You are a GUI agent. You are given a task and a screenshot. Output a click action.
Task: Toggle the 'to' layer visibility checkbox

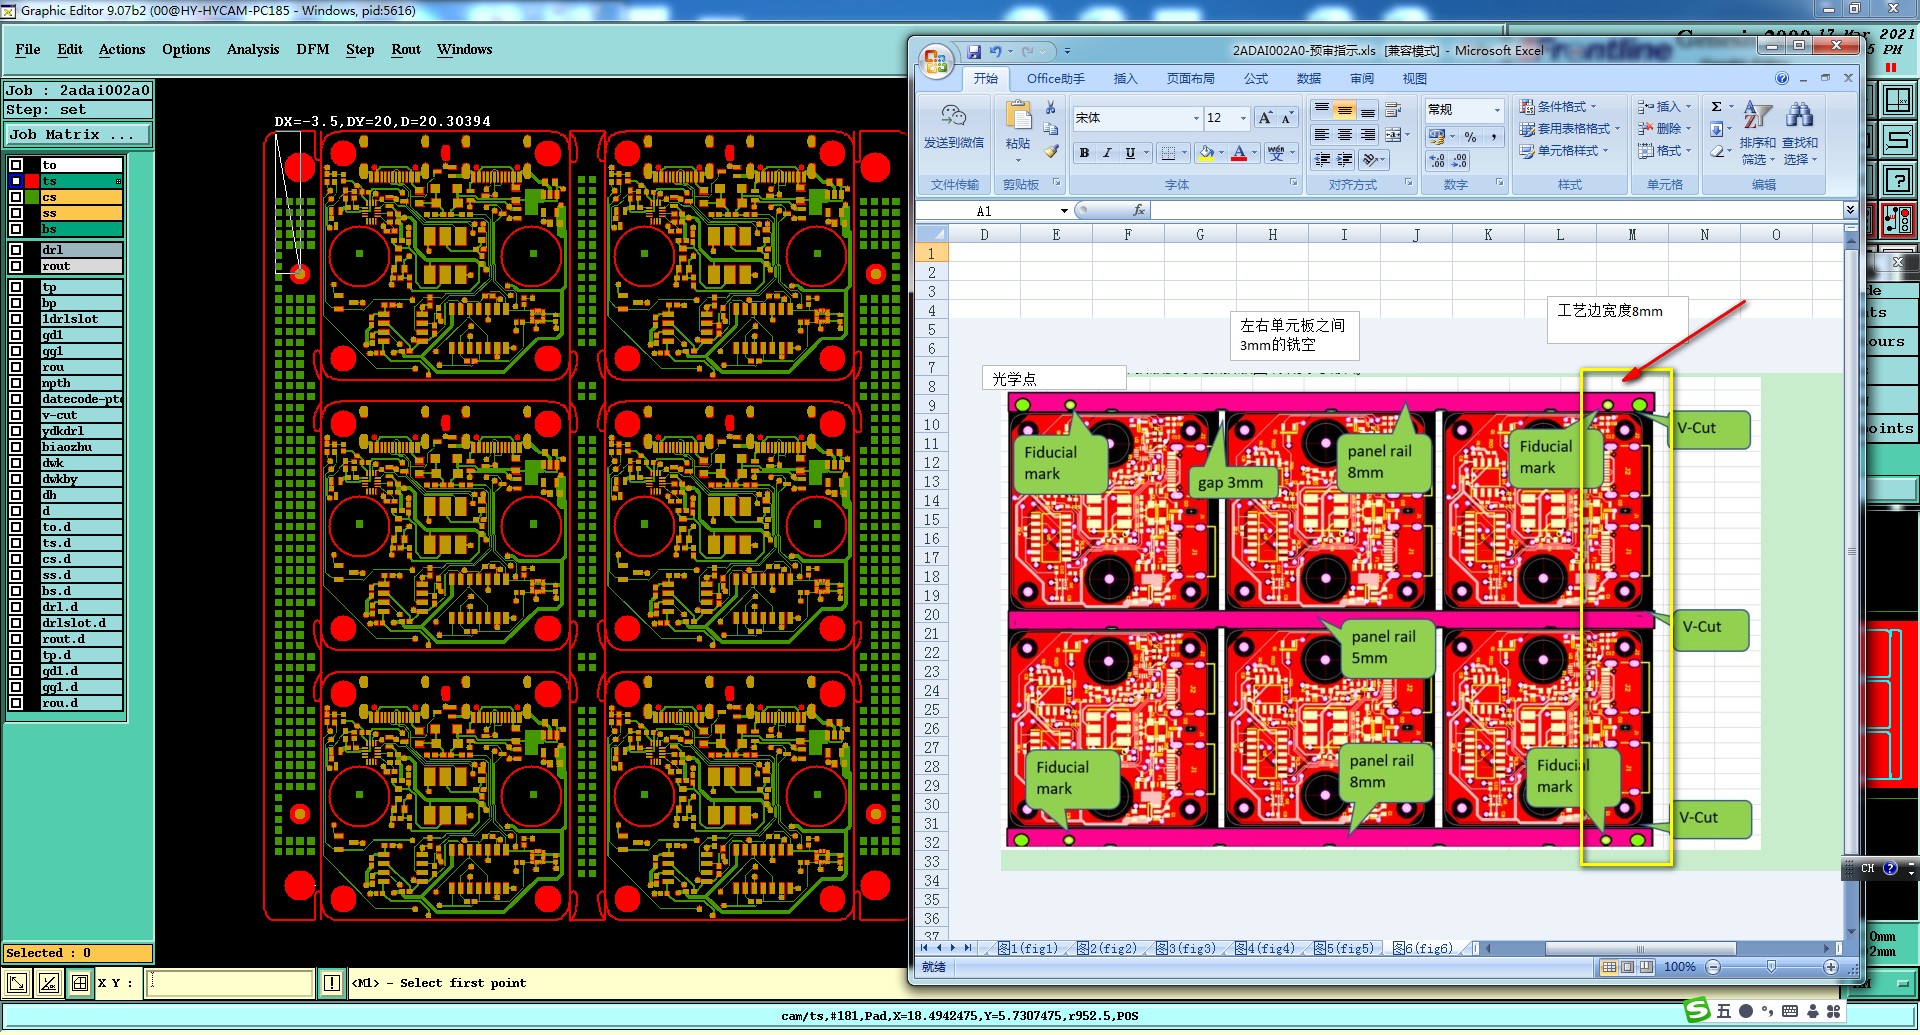tap(16, 165)
